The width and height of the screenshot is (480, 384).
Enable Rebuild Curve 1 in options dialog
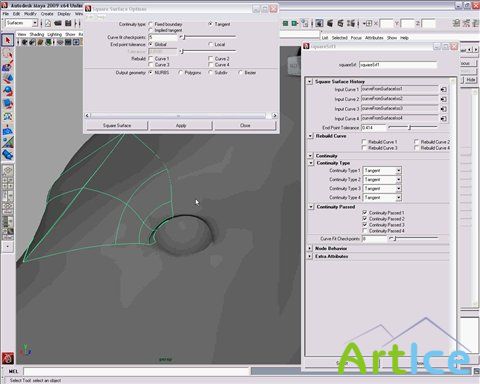coord(151,58)
